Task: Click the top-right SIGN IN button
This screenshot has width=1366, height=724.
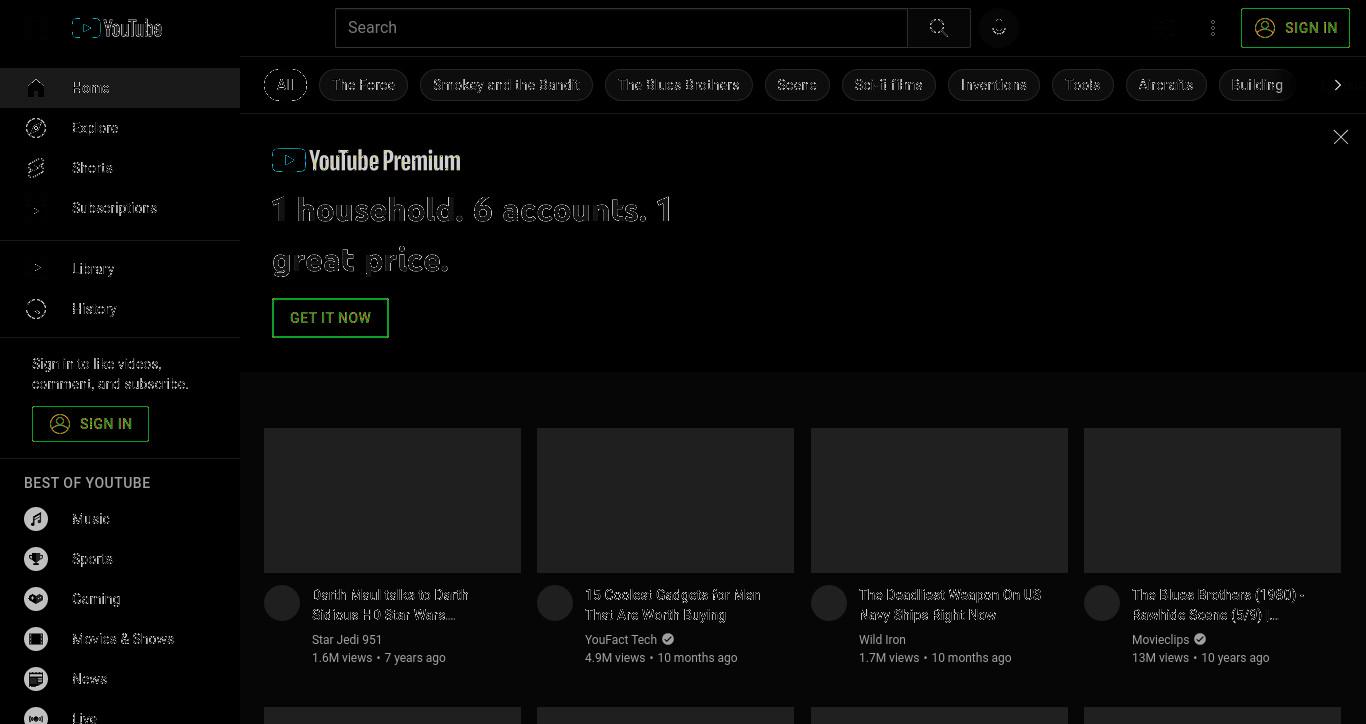Action: tap(1295, 28)
